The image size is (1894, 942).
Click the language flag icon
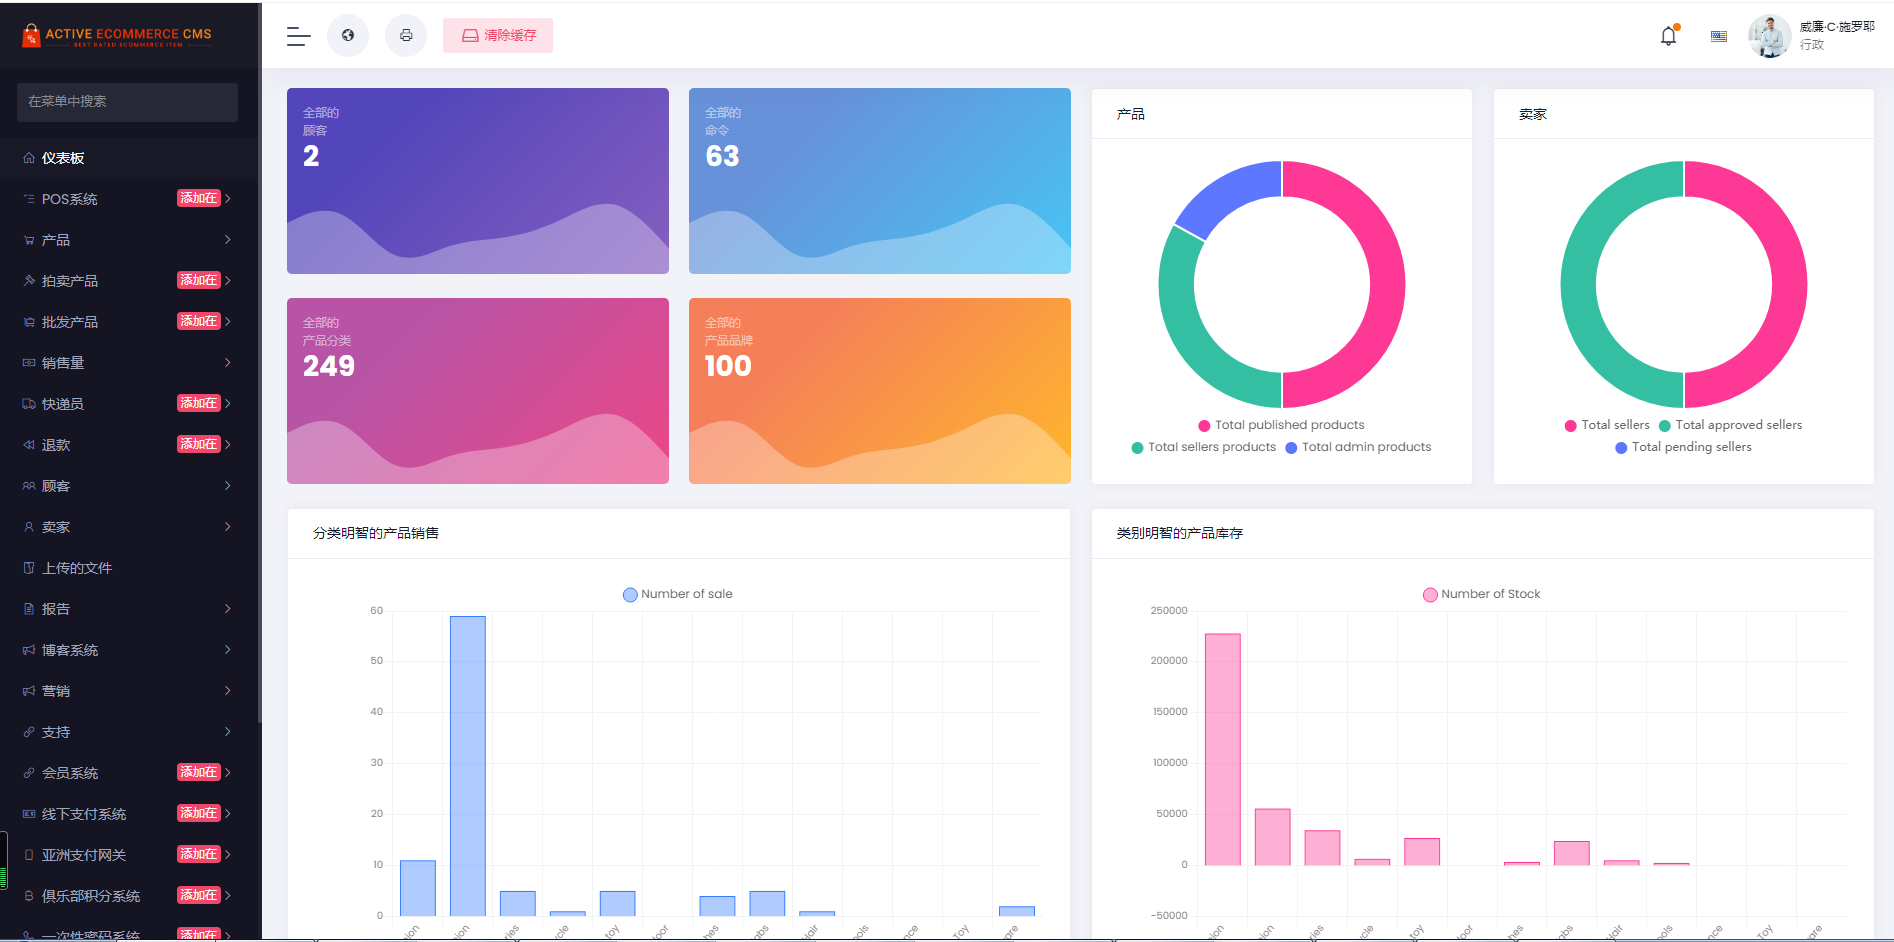click(x=1719, y=36)
